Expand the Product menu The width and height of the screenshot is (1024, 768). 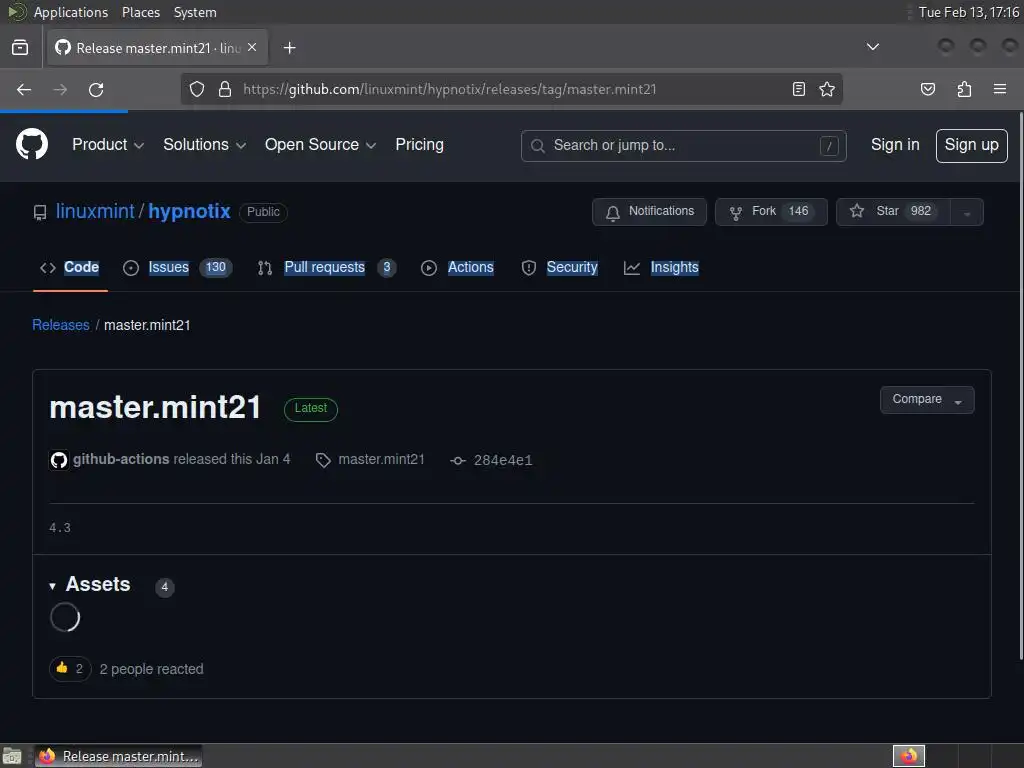click(x=108, y=145)
